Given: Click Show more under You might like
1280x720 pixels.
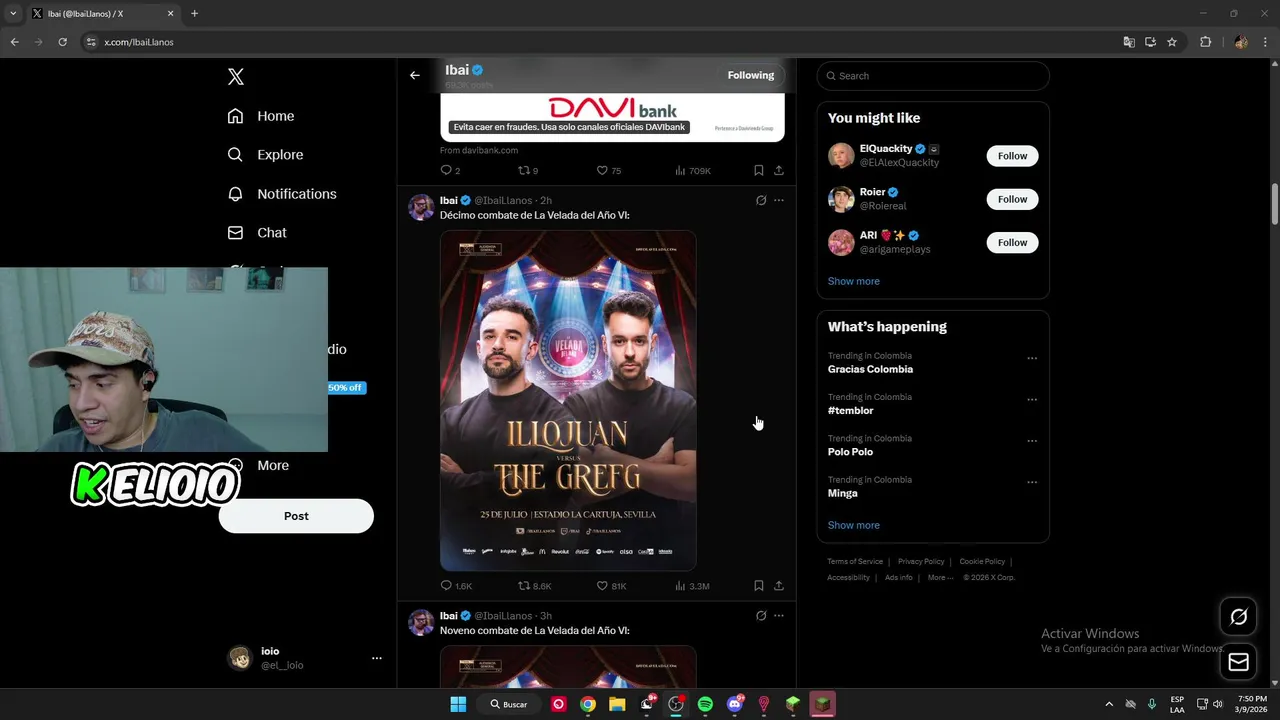Looking at the screenshot, I should (x=854, y=281).
